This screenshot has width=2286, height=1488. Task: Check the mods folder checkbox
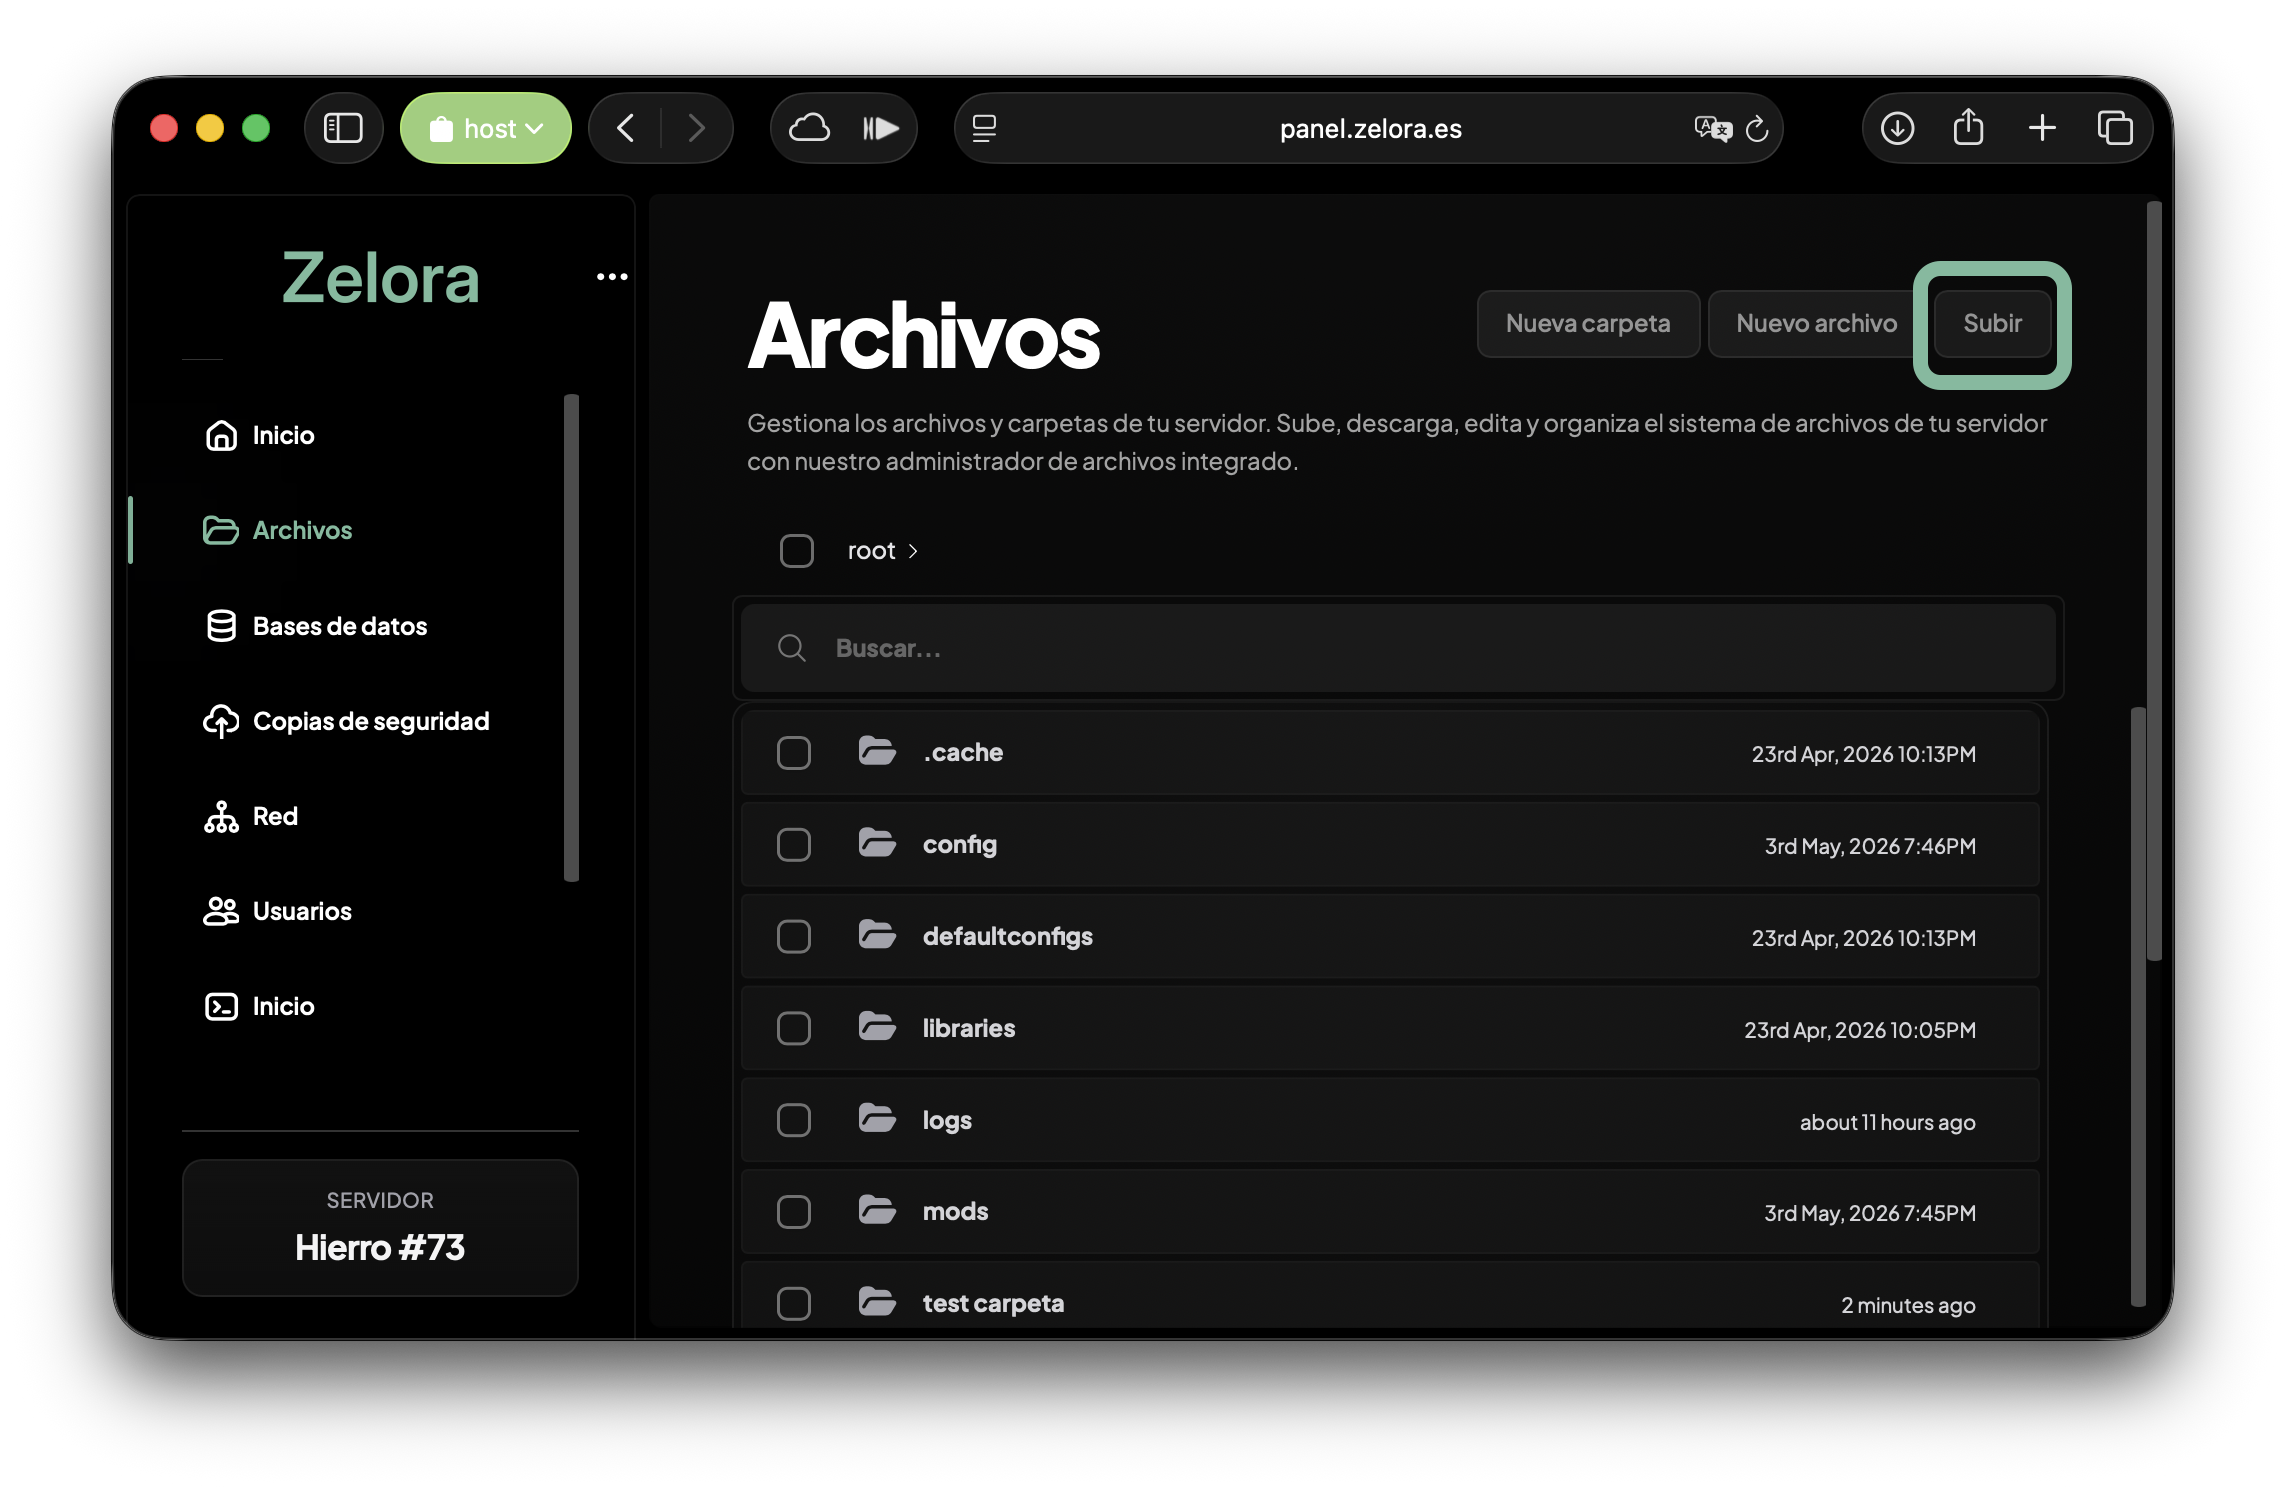click(x=794, y=1212)
